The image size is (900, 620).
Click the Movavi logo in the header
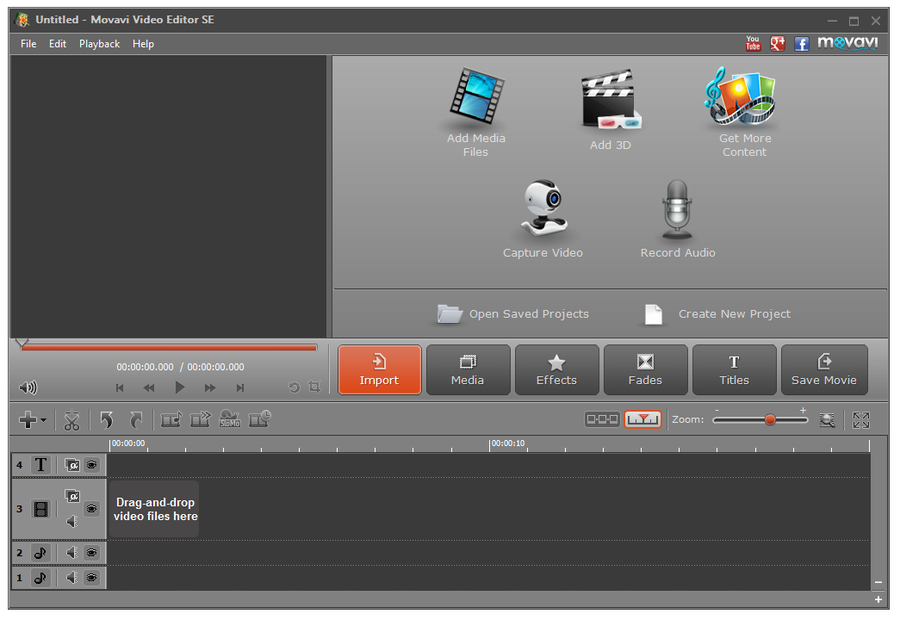pyautogui.click(x=848, y=42)
